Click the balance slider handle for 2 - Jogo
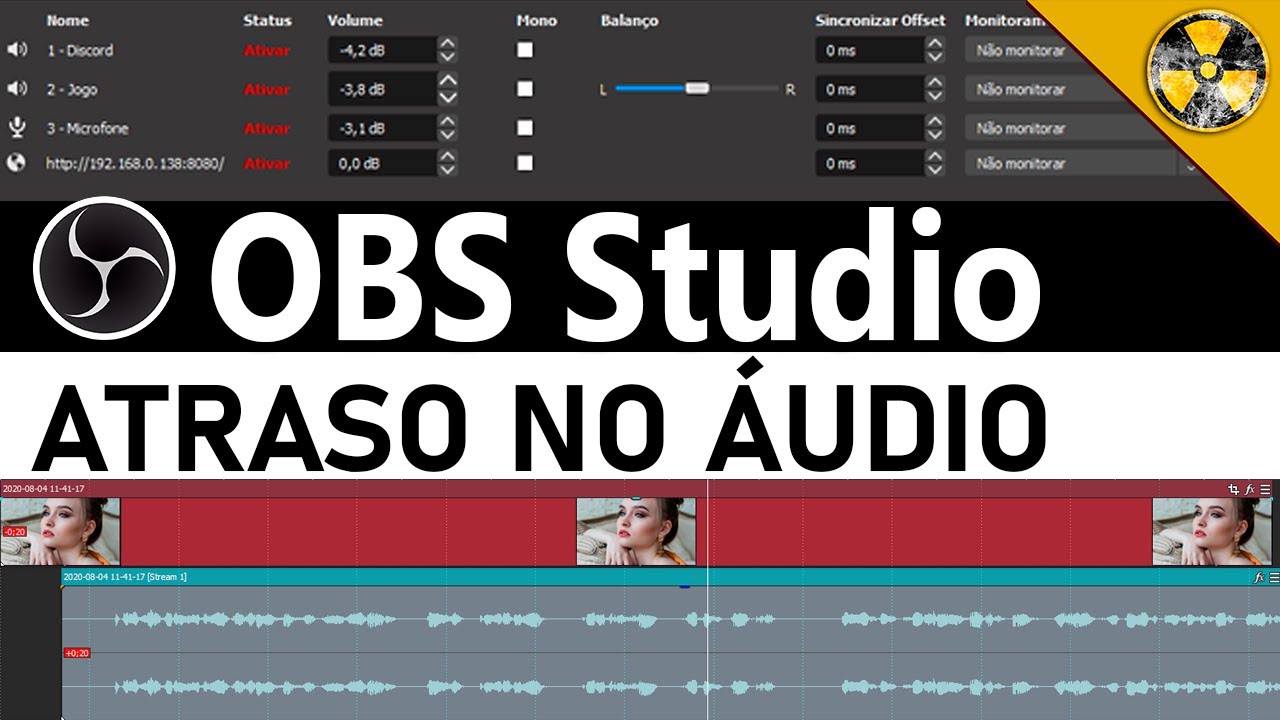This screenshot has height=720, width=1280. click(697, 89)
